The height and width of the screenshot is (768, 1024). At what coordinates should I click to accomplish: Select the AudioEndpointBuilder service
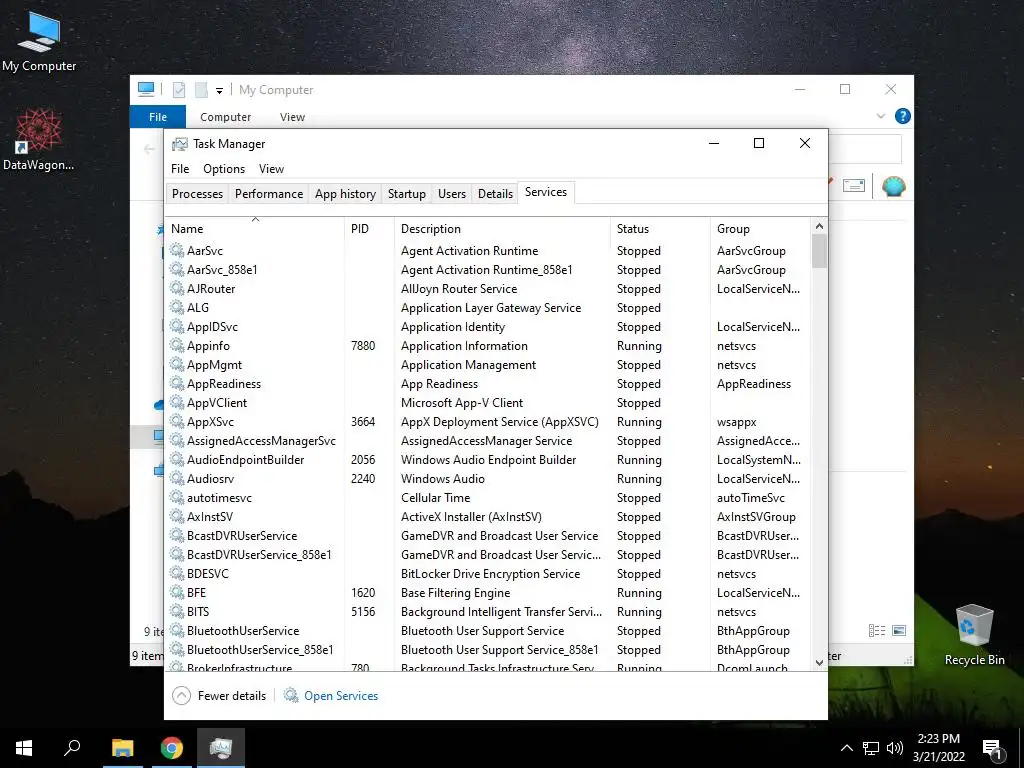click(x=487, y=460)
